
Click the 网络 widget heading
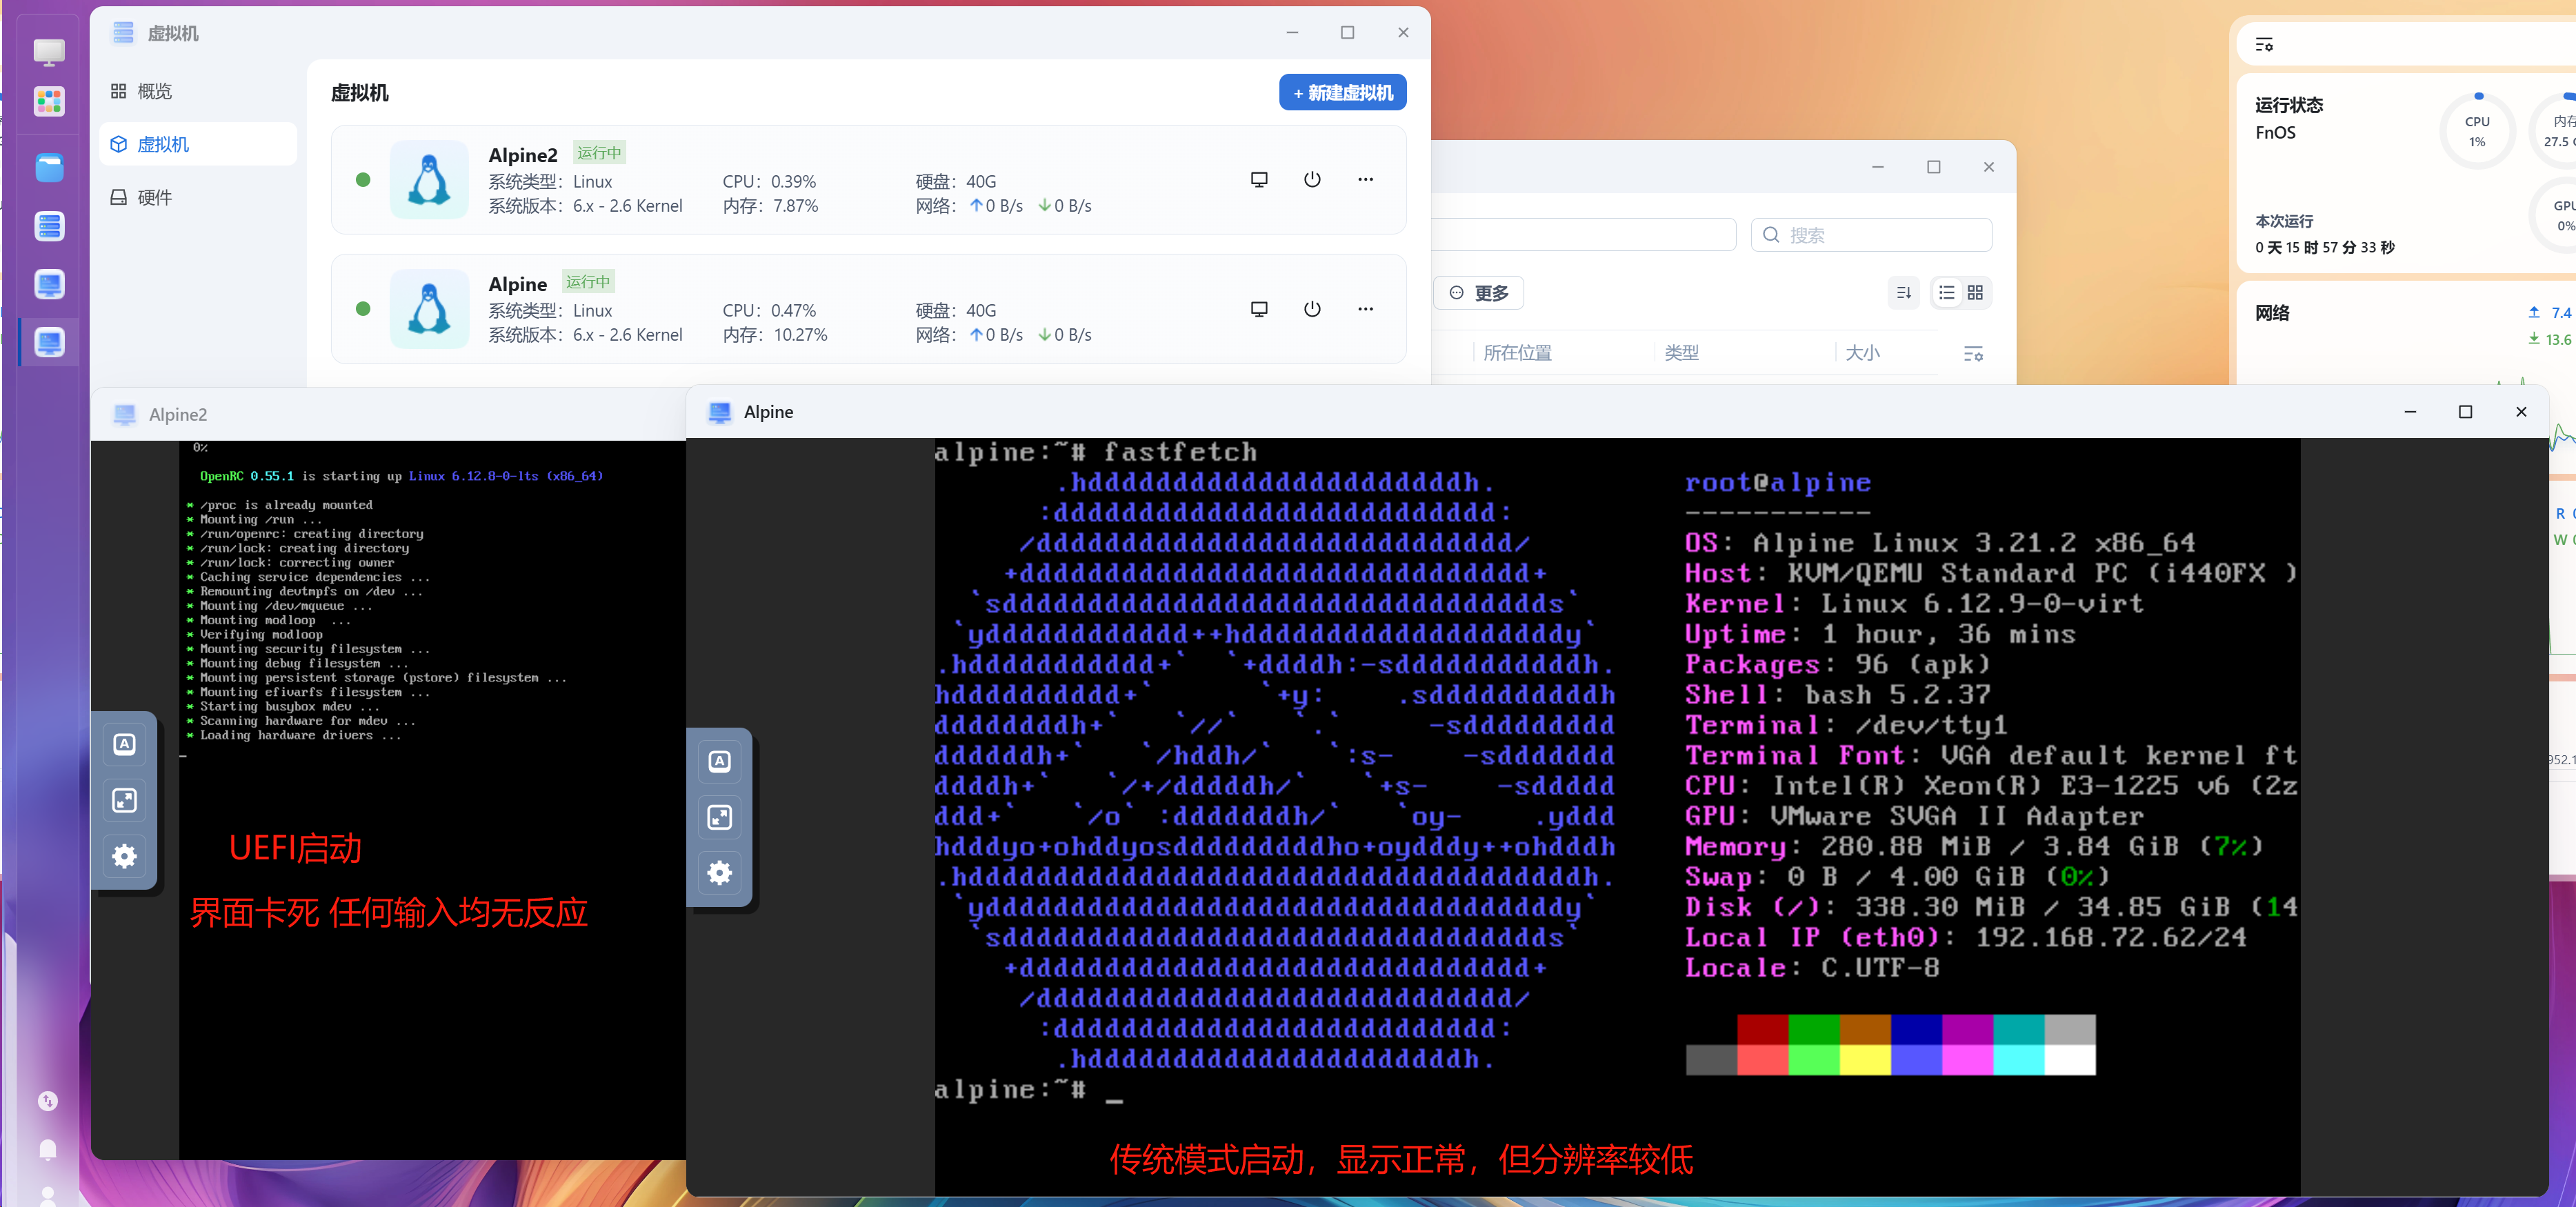2272,313
